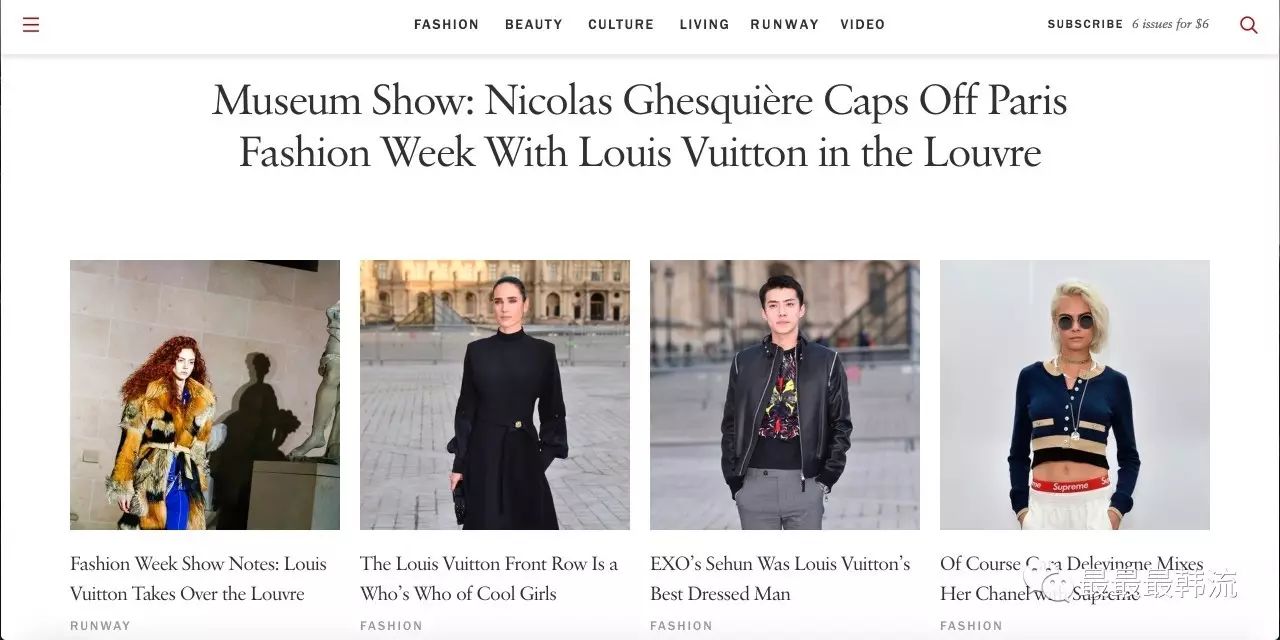Image resolution: width=1280 pixels, height=640 pixels.
Task: Select Culture in the top navigation
Action: pyautogui.click(x=621, y=25)
